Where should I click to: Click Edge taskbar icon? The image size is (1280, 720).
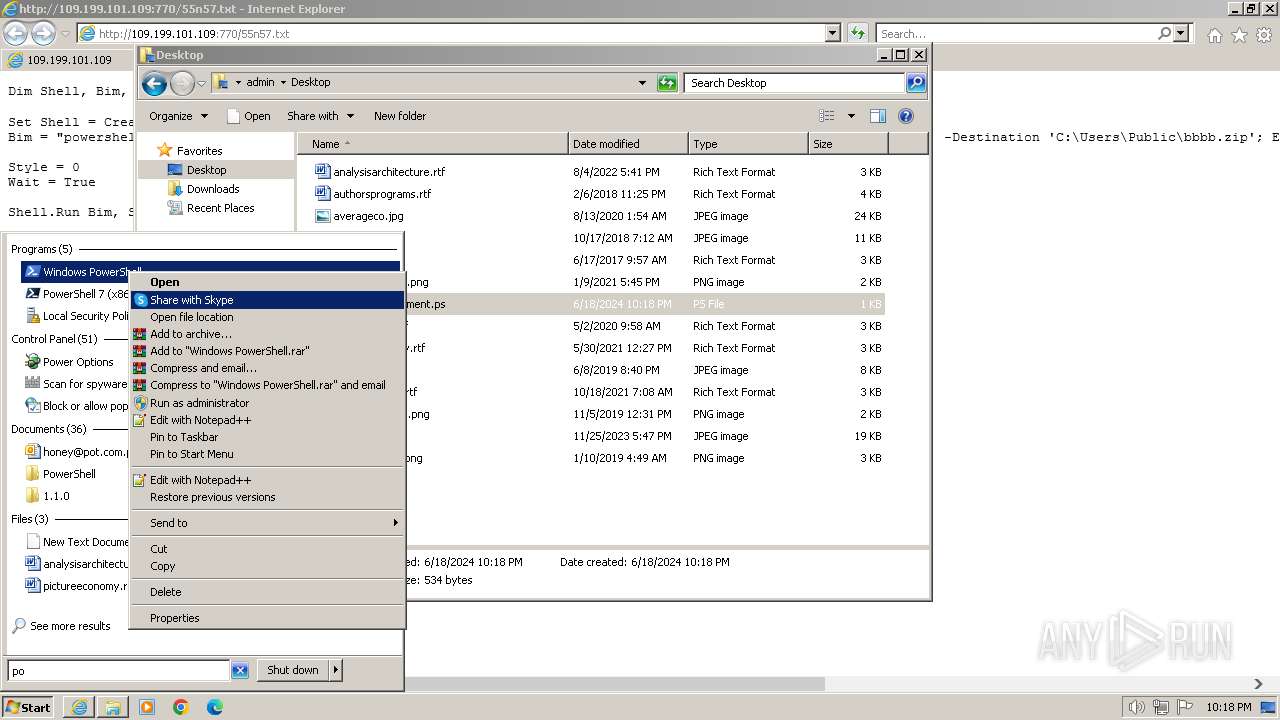click(215, 707)
